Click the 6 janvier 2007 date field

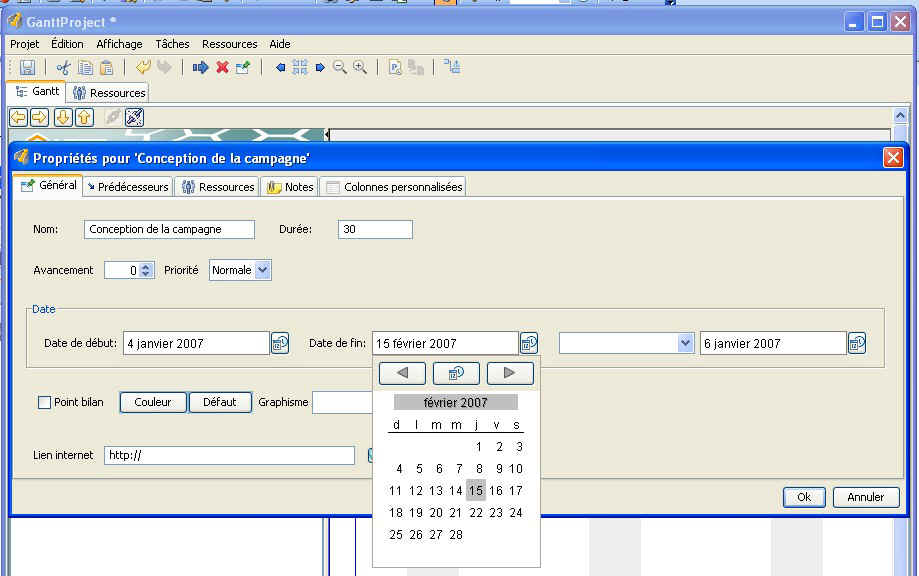click(774, 343)
